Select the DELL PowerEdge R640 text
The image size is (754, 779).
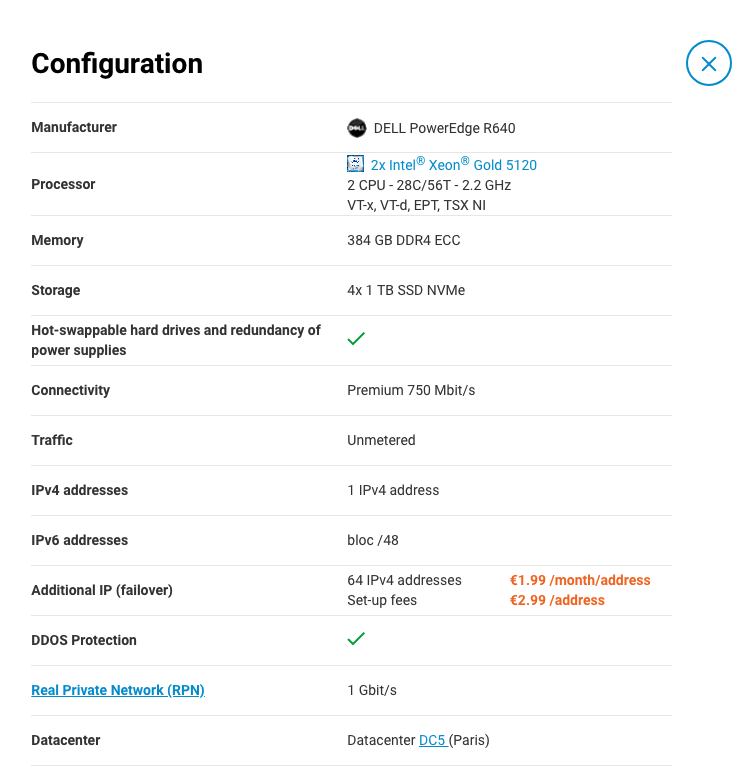click(x=444, y=128)
